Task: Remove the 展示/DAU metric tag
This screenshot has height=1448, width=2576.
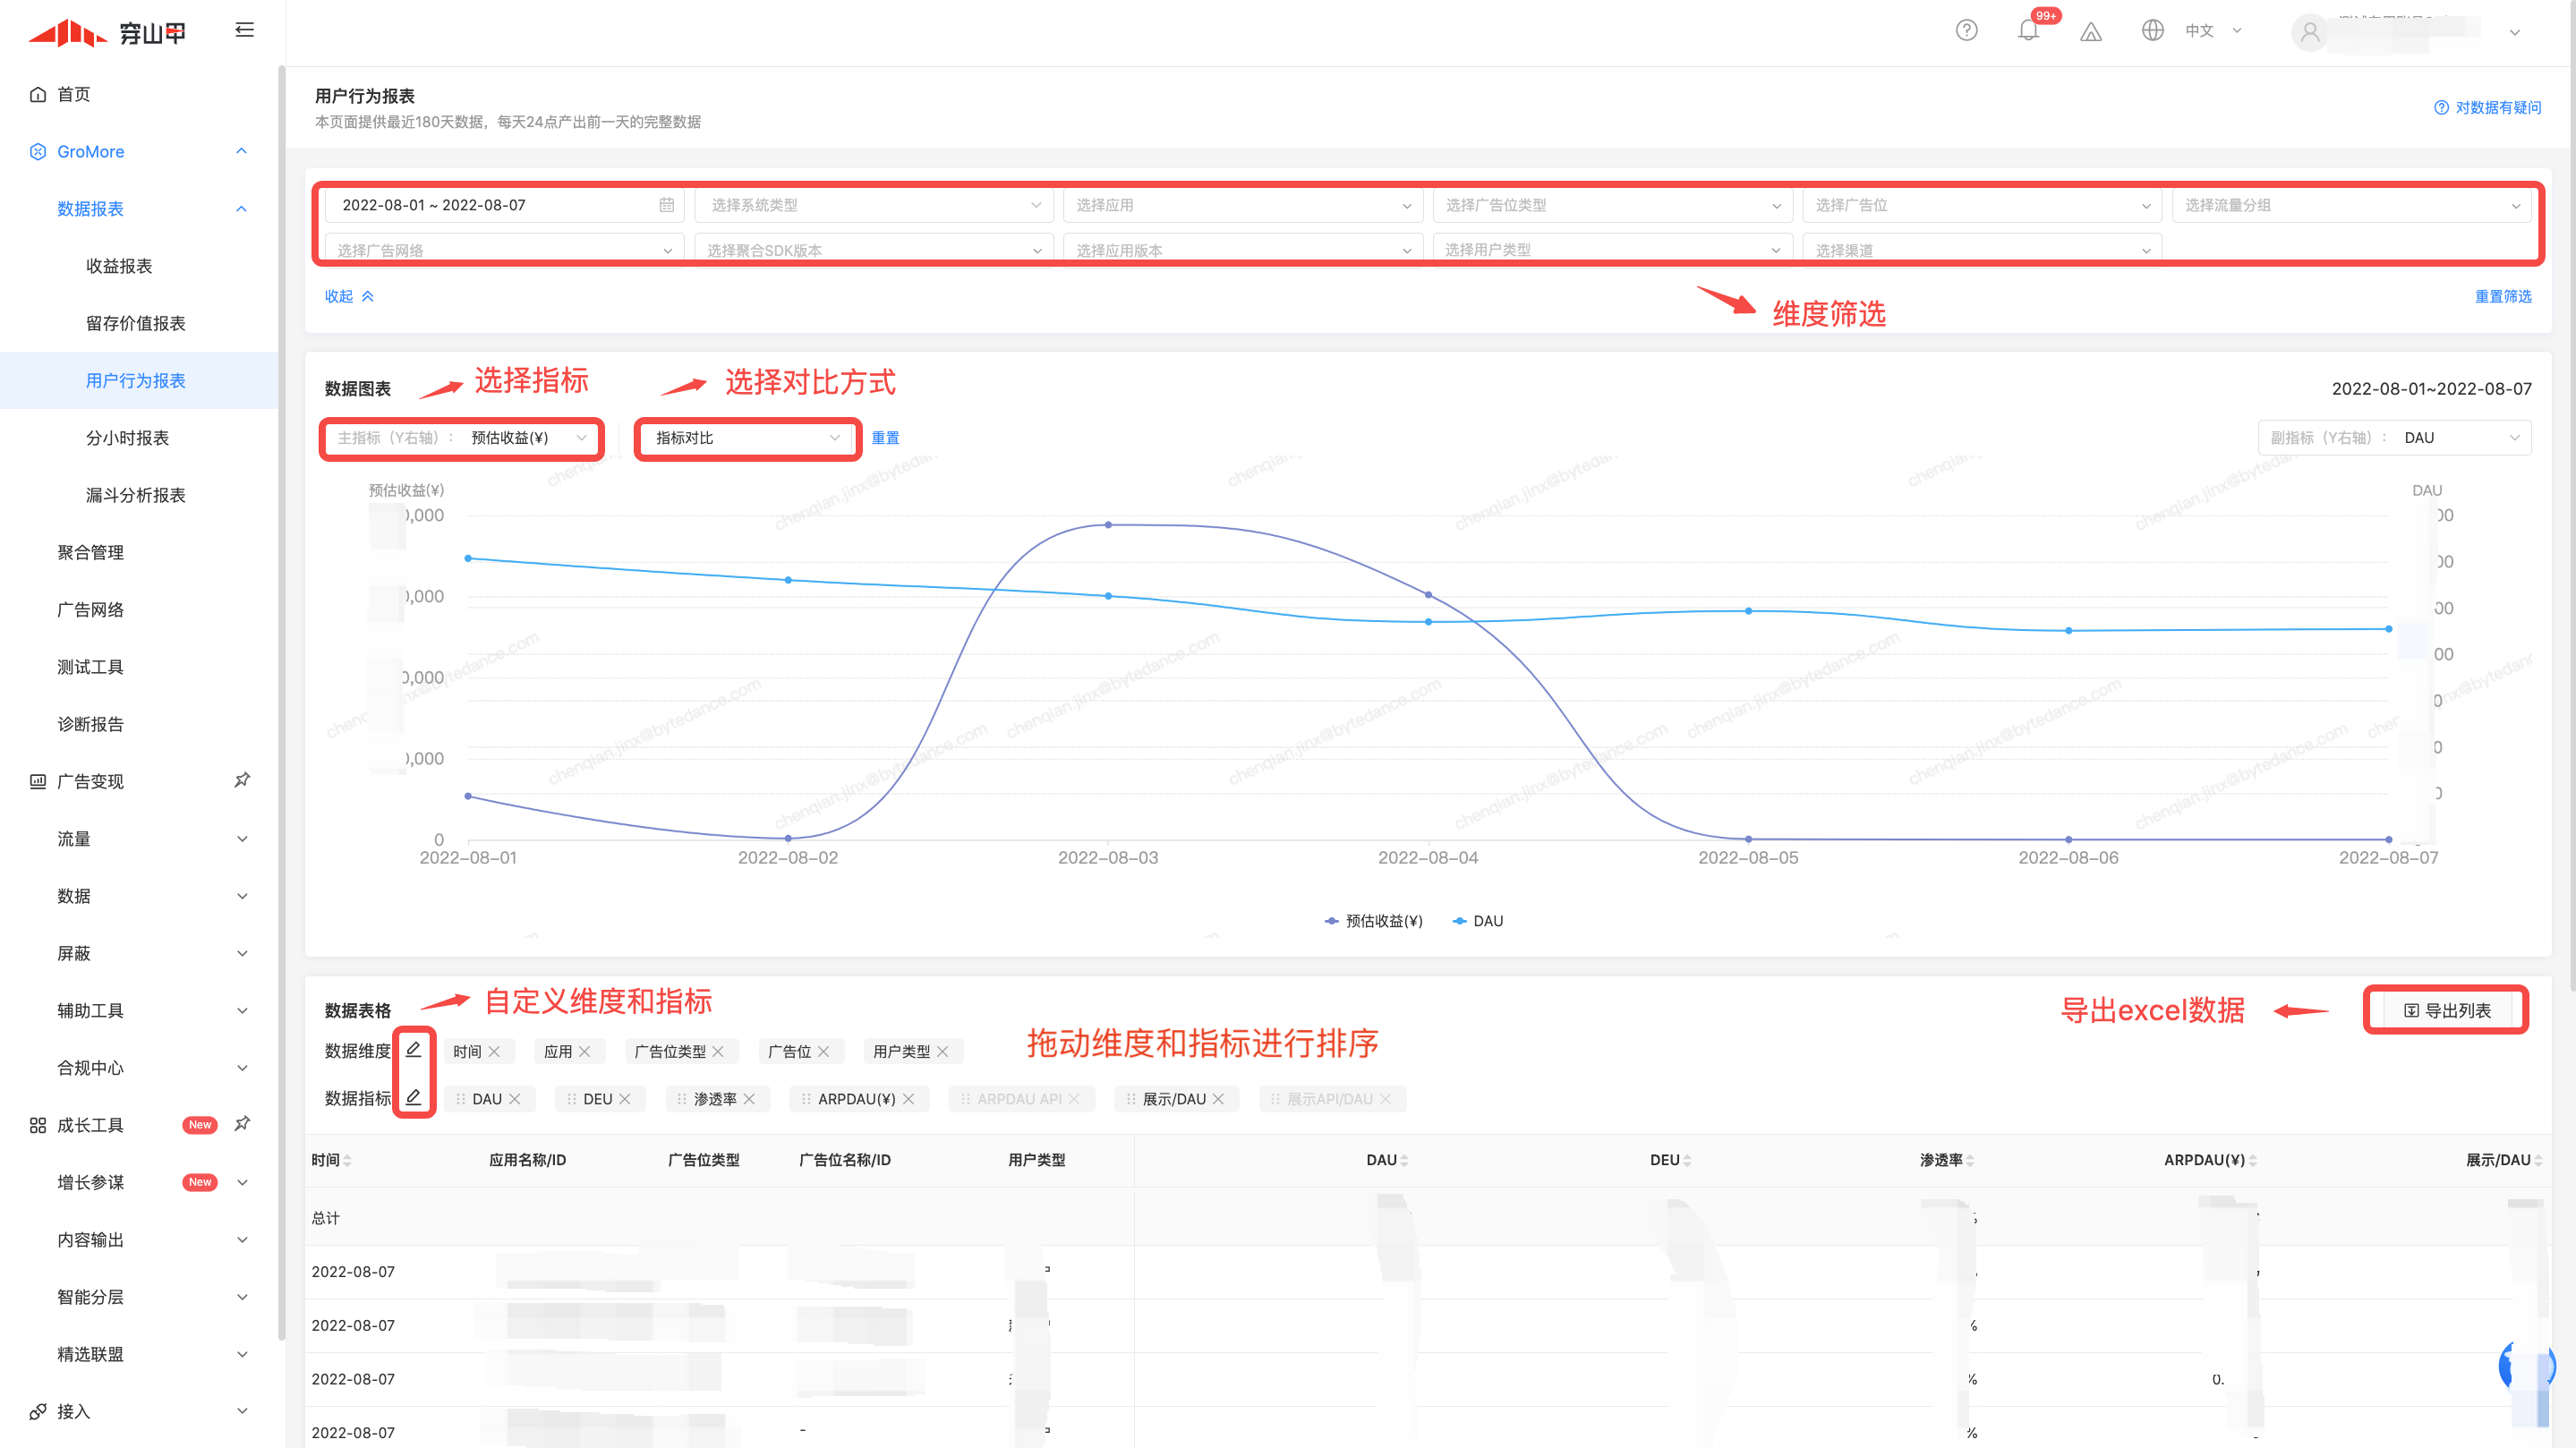Action: 1219,1099
